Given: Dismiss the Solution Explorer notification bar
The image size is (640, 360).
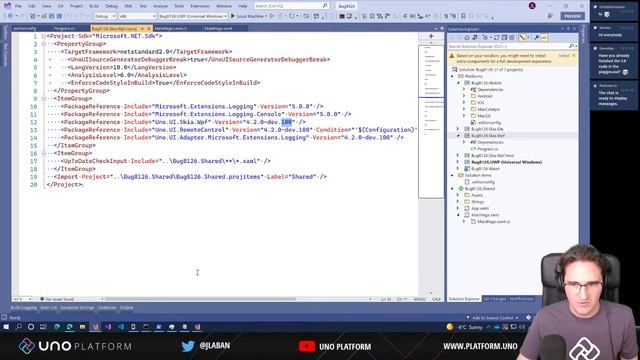Looking at the screenshot, I should pos(574,56).
